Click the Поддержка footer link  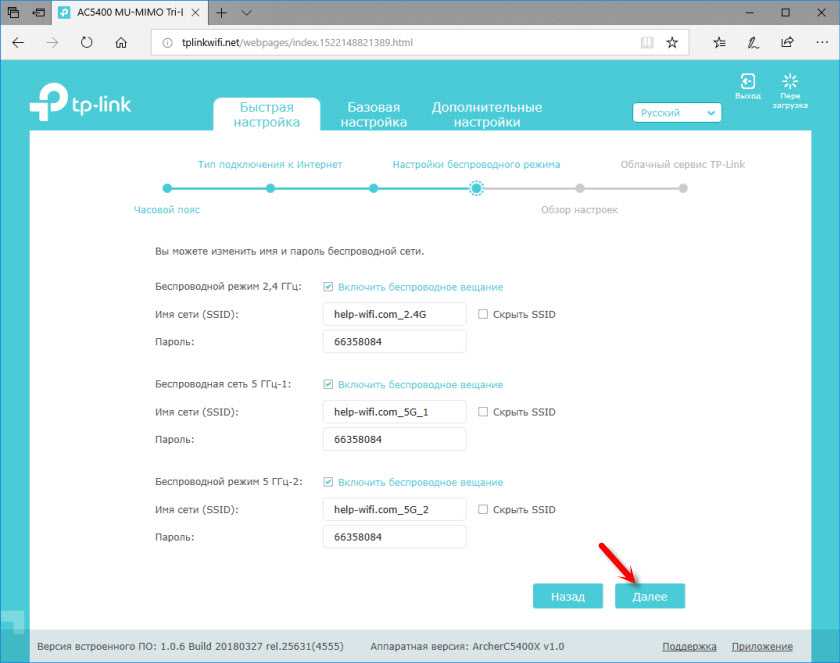689,647
